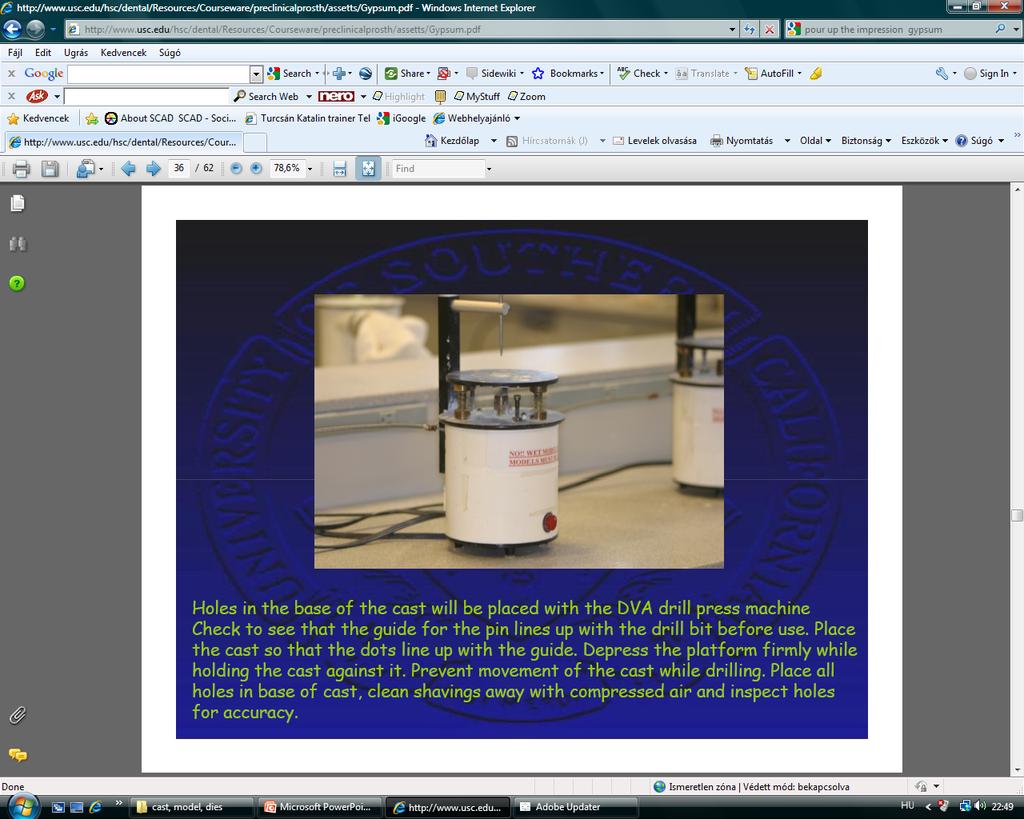Toggle fit one full page icon
Screen dimensions: 1024x819
(x=368, y=169)
